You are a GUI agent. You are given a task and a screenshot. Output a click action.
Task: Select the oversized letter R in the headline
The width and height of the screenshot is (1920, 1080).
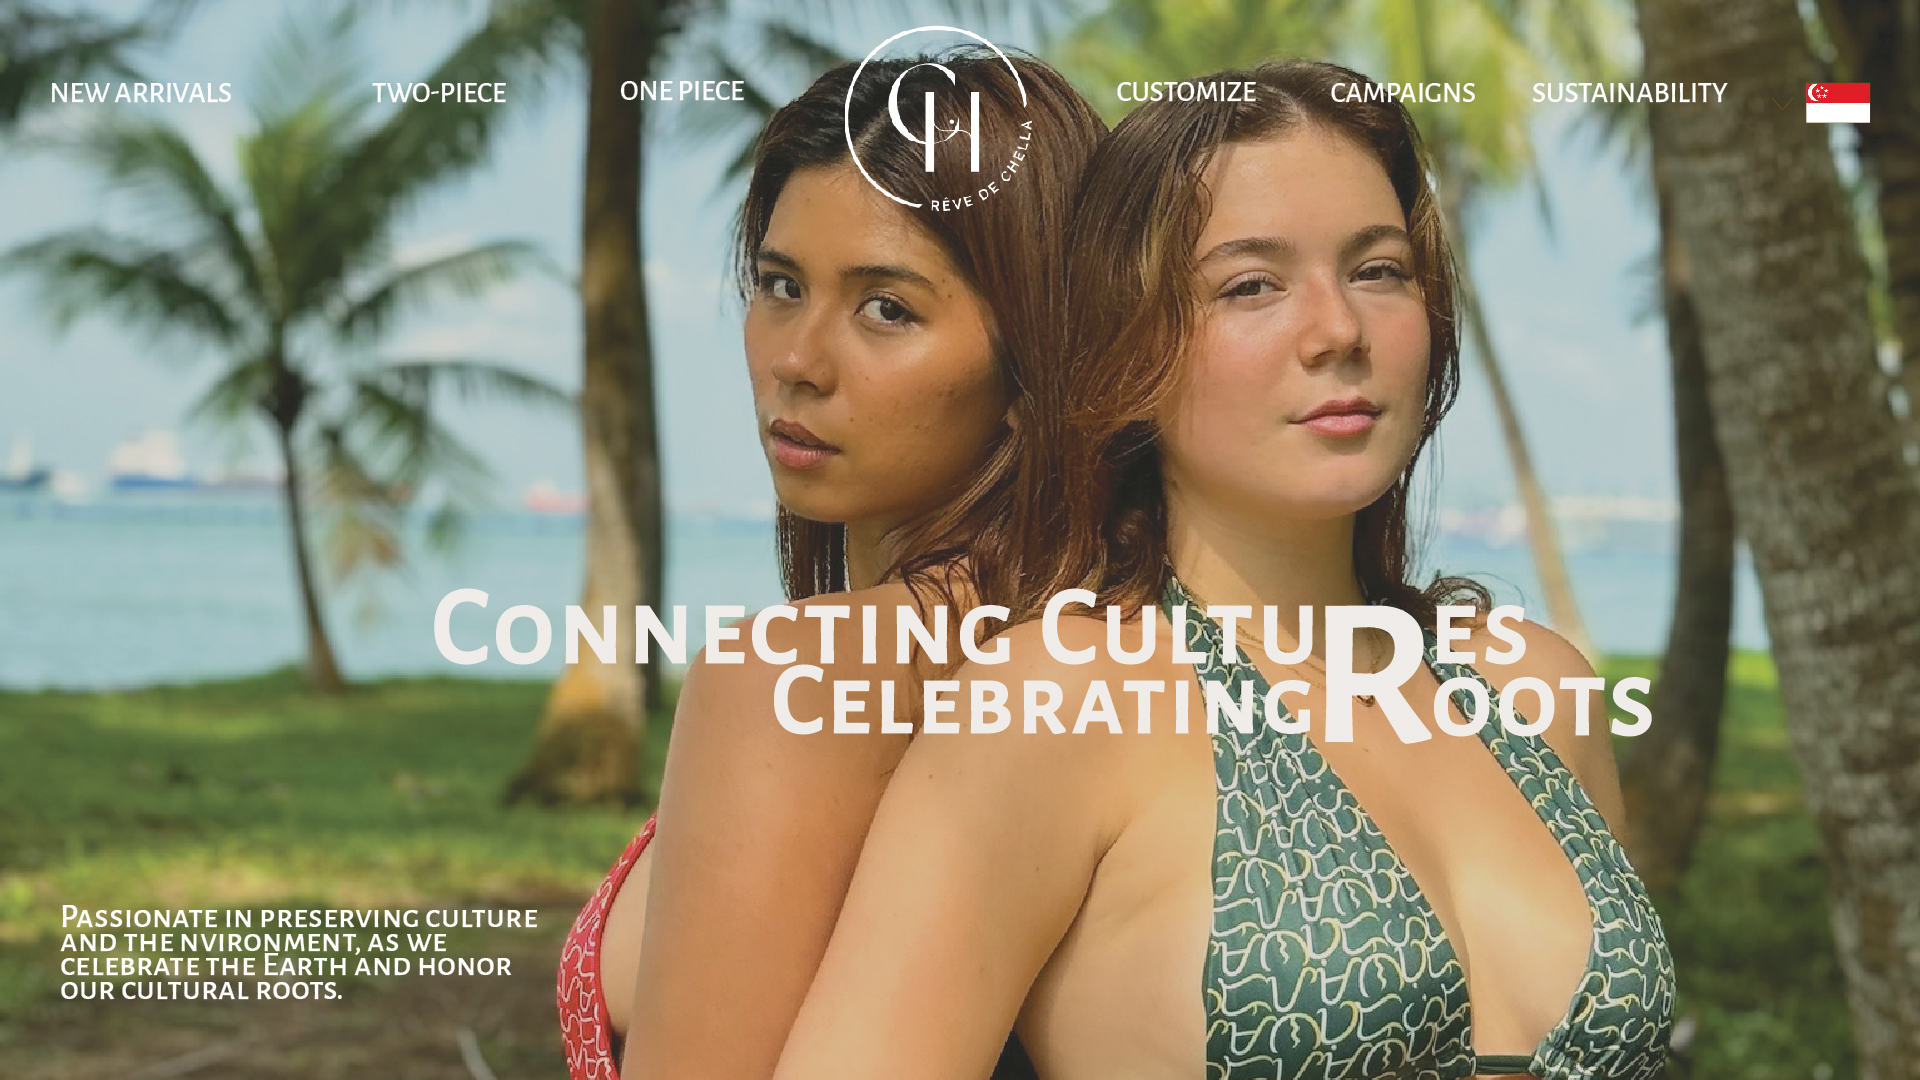click(x=1375, y=673)
